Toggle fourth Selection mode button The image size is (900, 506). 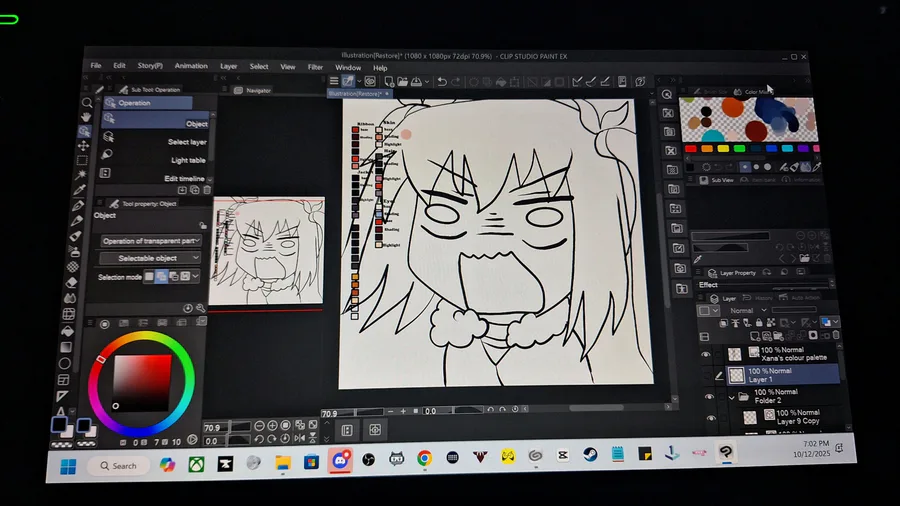point(185,277)
